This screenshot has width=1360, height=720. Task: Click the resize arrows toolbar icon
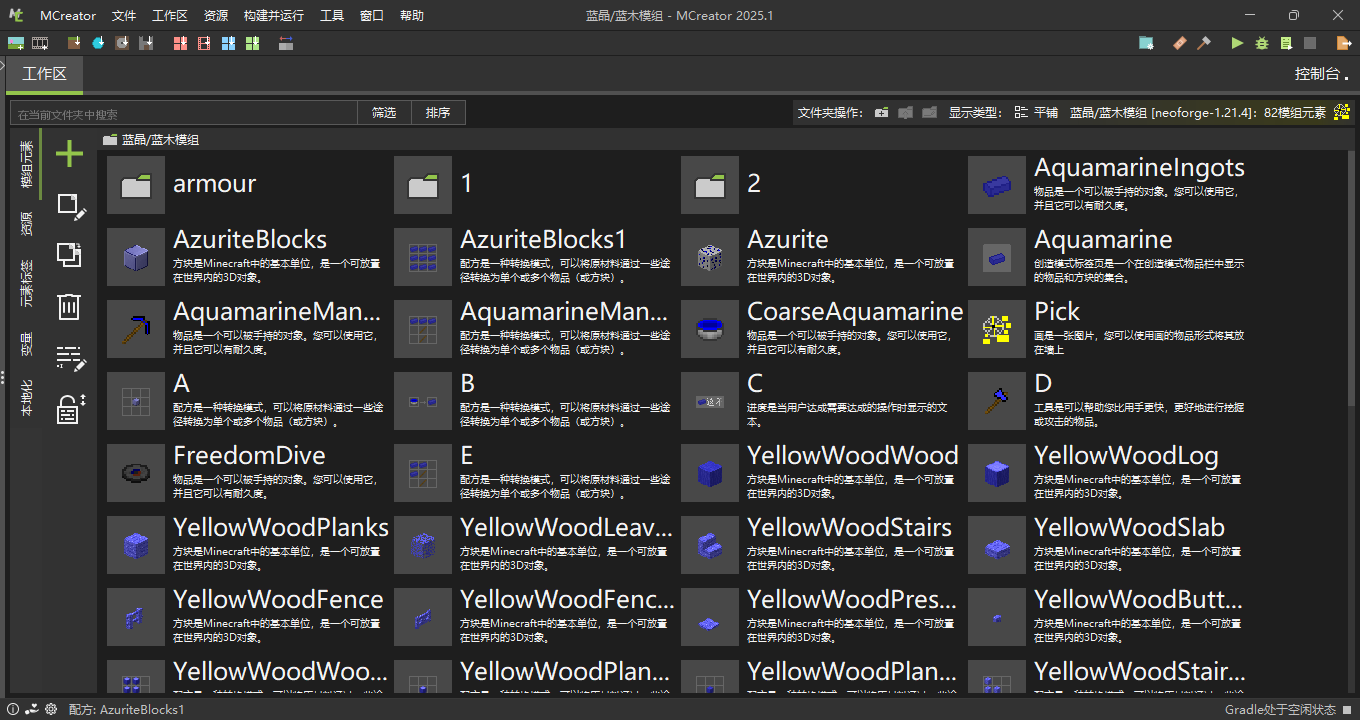(x=286, y=43)
